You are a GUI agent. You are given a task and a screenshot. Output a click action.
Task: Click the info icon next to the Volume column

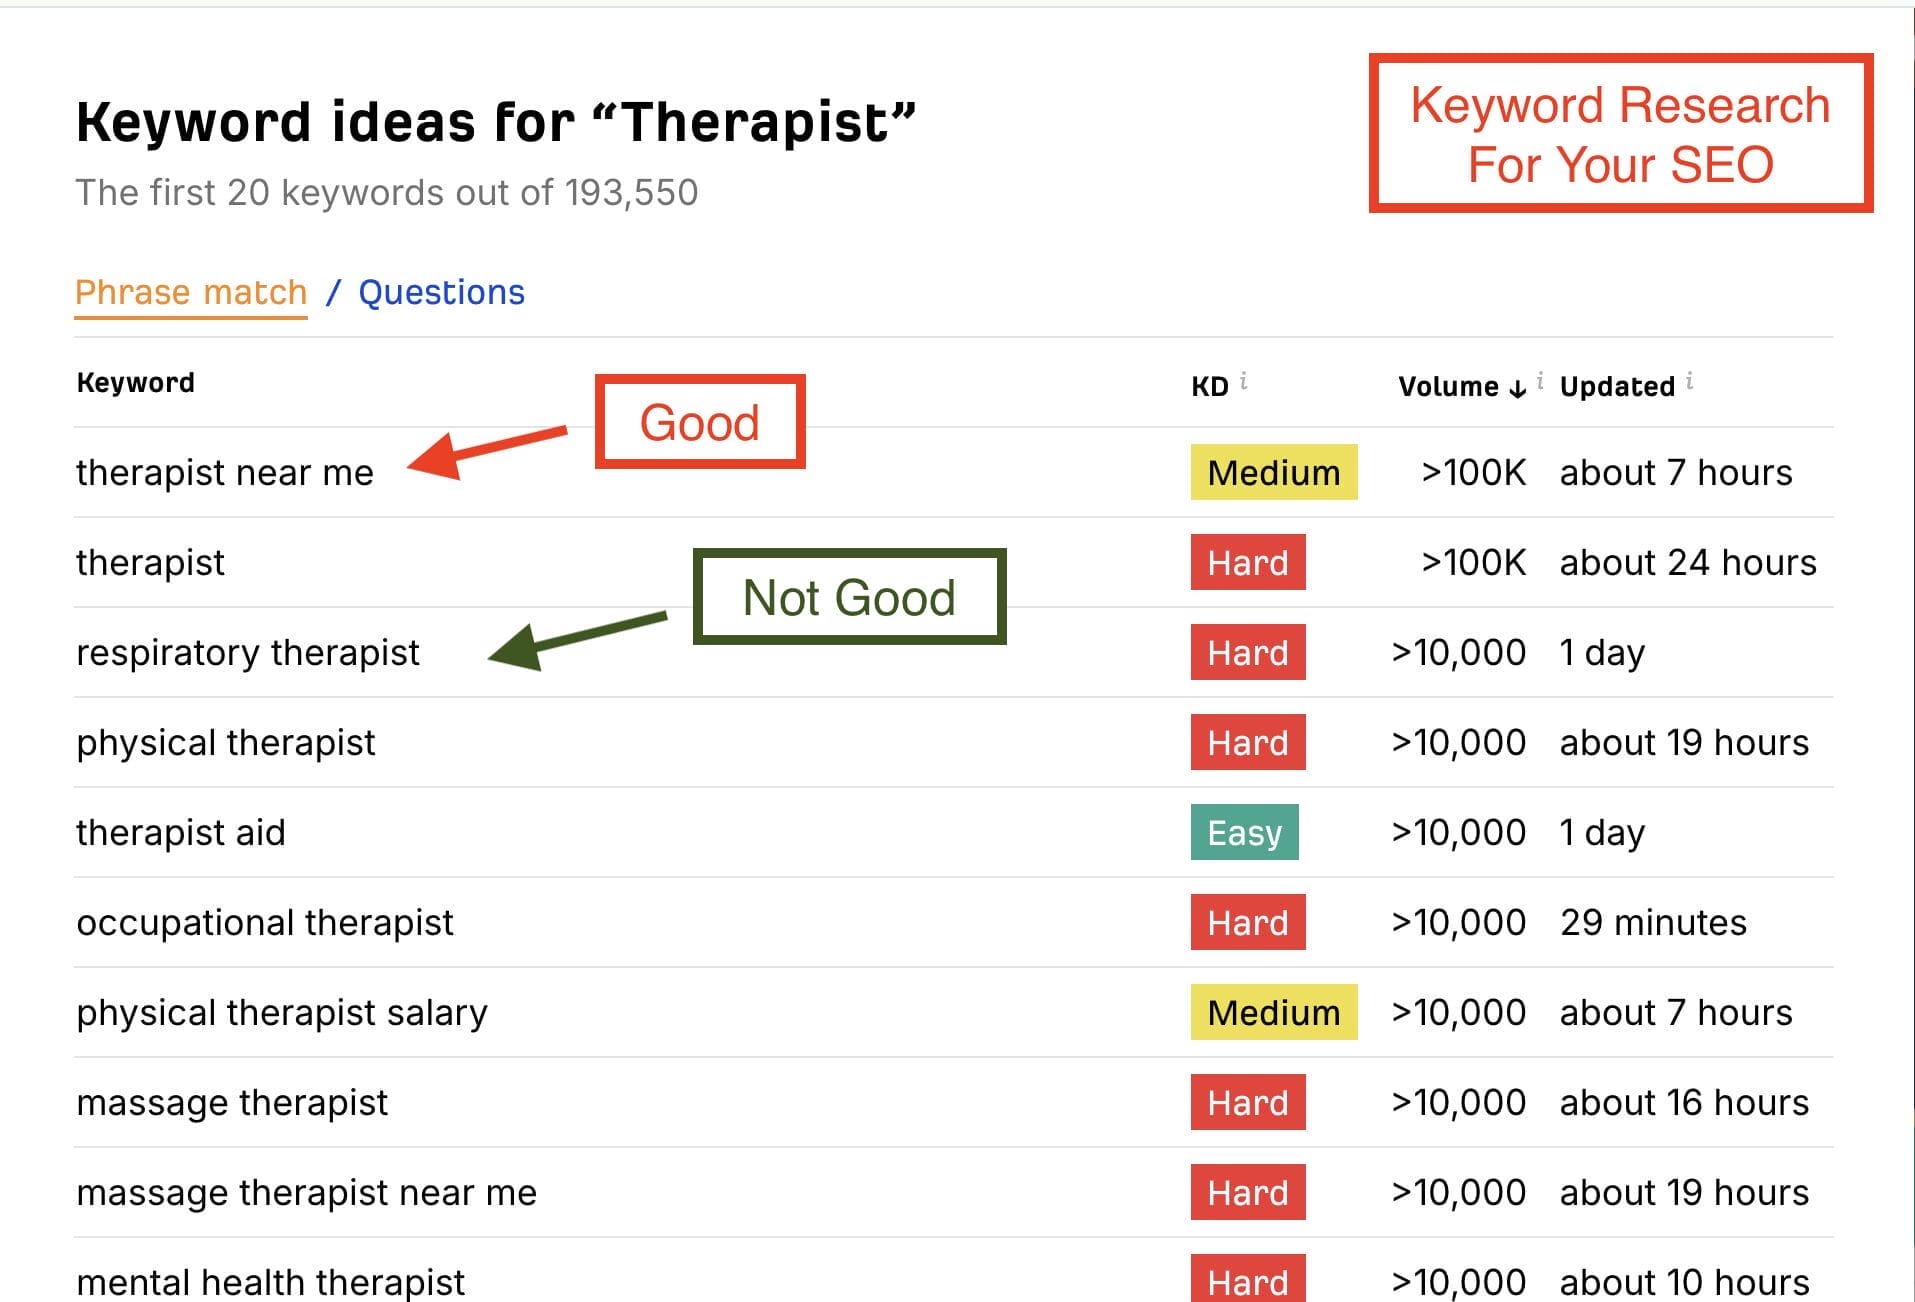coord(1540,379)
